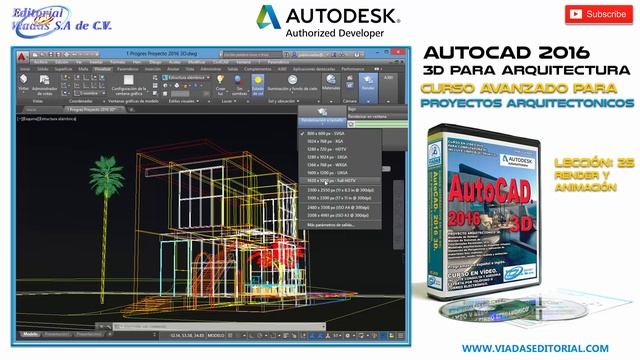
Task: Switch to the Superficie ribbon tab
Action: (63, 69)
